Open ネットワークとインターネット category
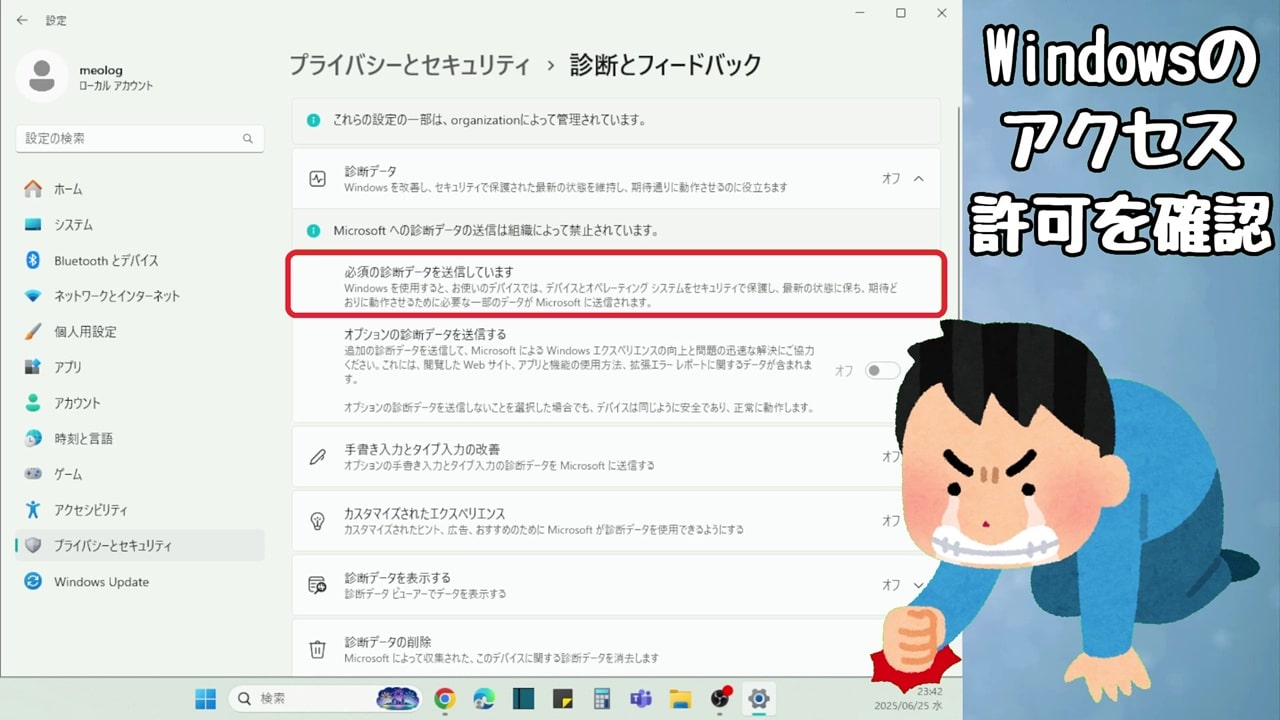1280x720 pixels. (x=140, y=296)
